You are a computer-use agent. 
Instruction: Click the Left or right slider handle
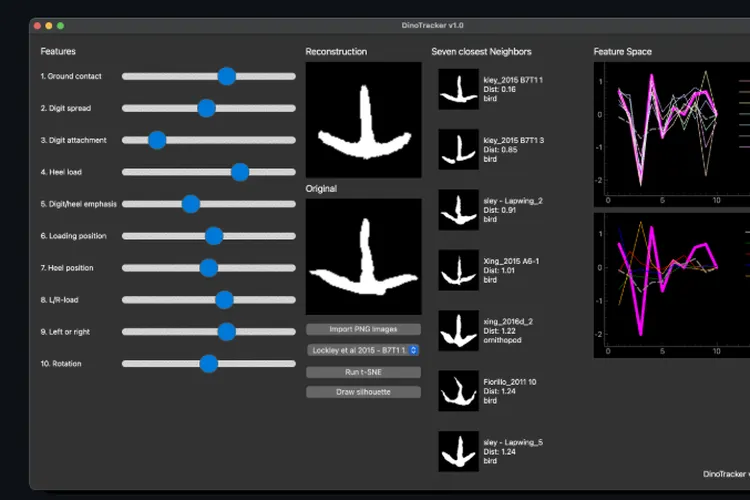pos(226,332)
